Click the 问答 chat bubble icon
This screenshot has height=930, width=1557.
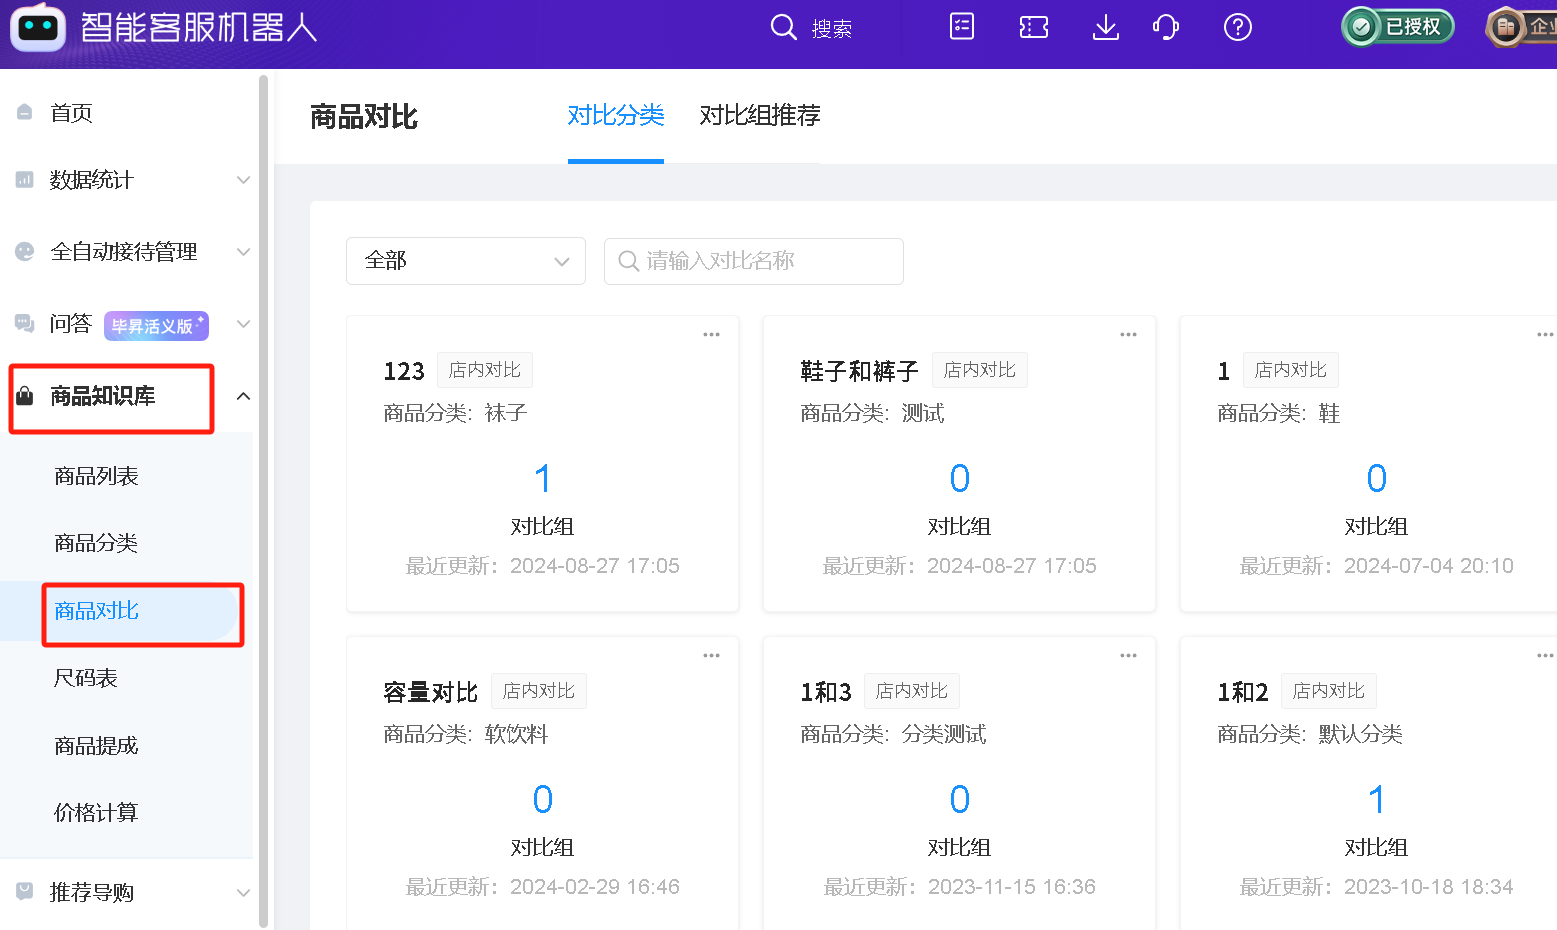tap(25, 323)
